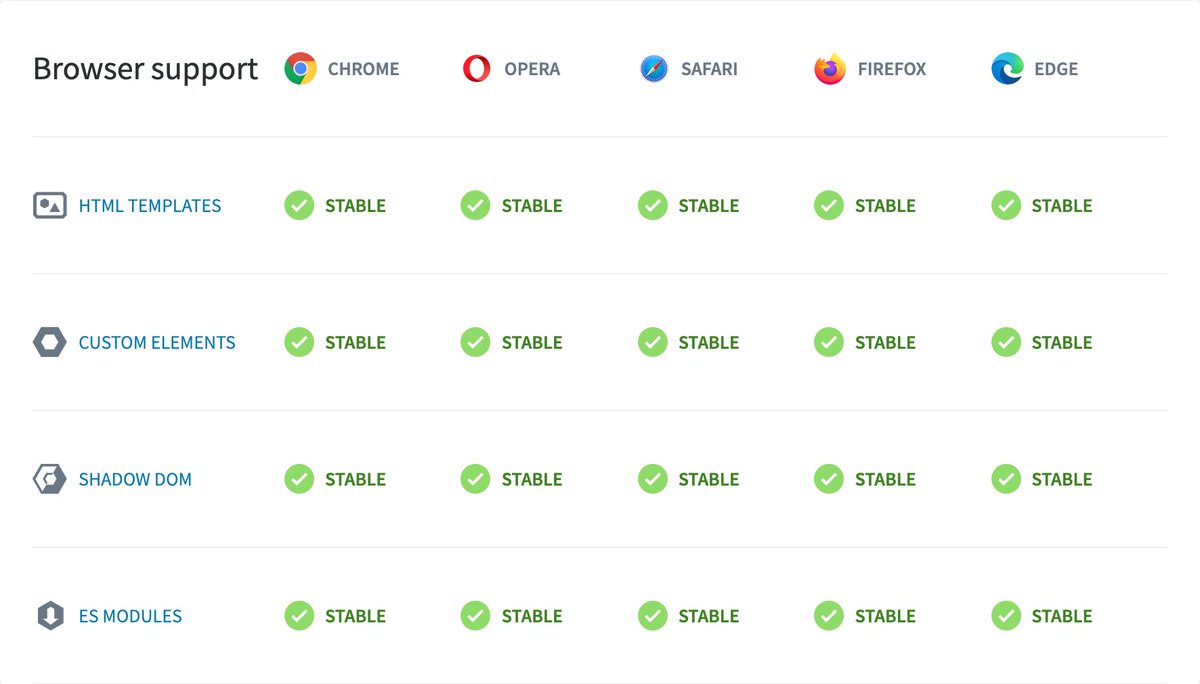Click the HTML Templates feature icon
The image size is (1200, 684).
pos(50,206)
